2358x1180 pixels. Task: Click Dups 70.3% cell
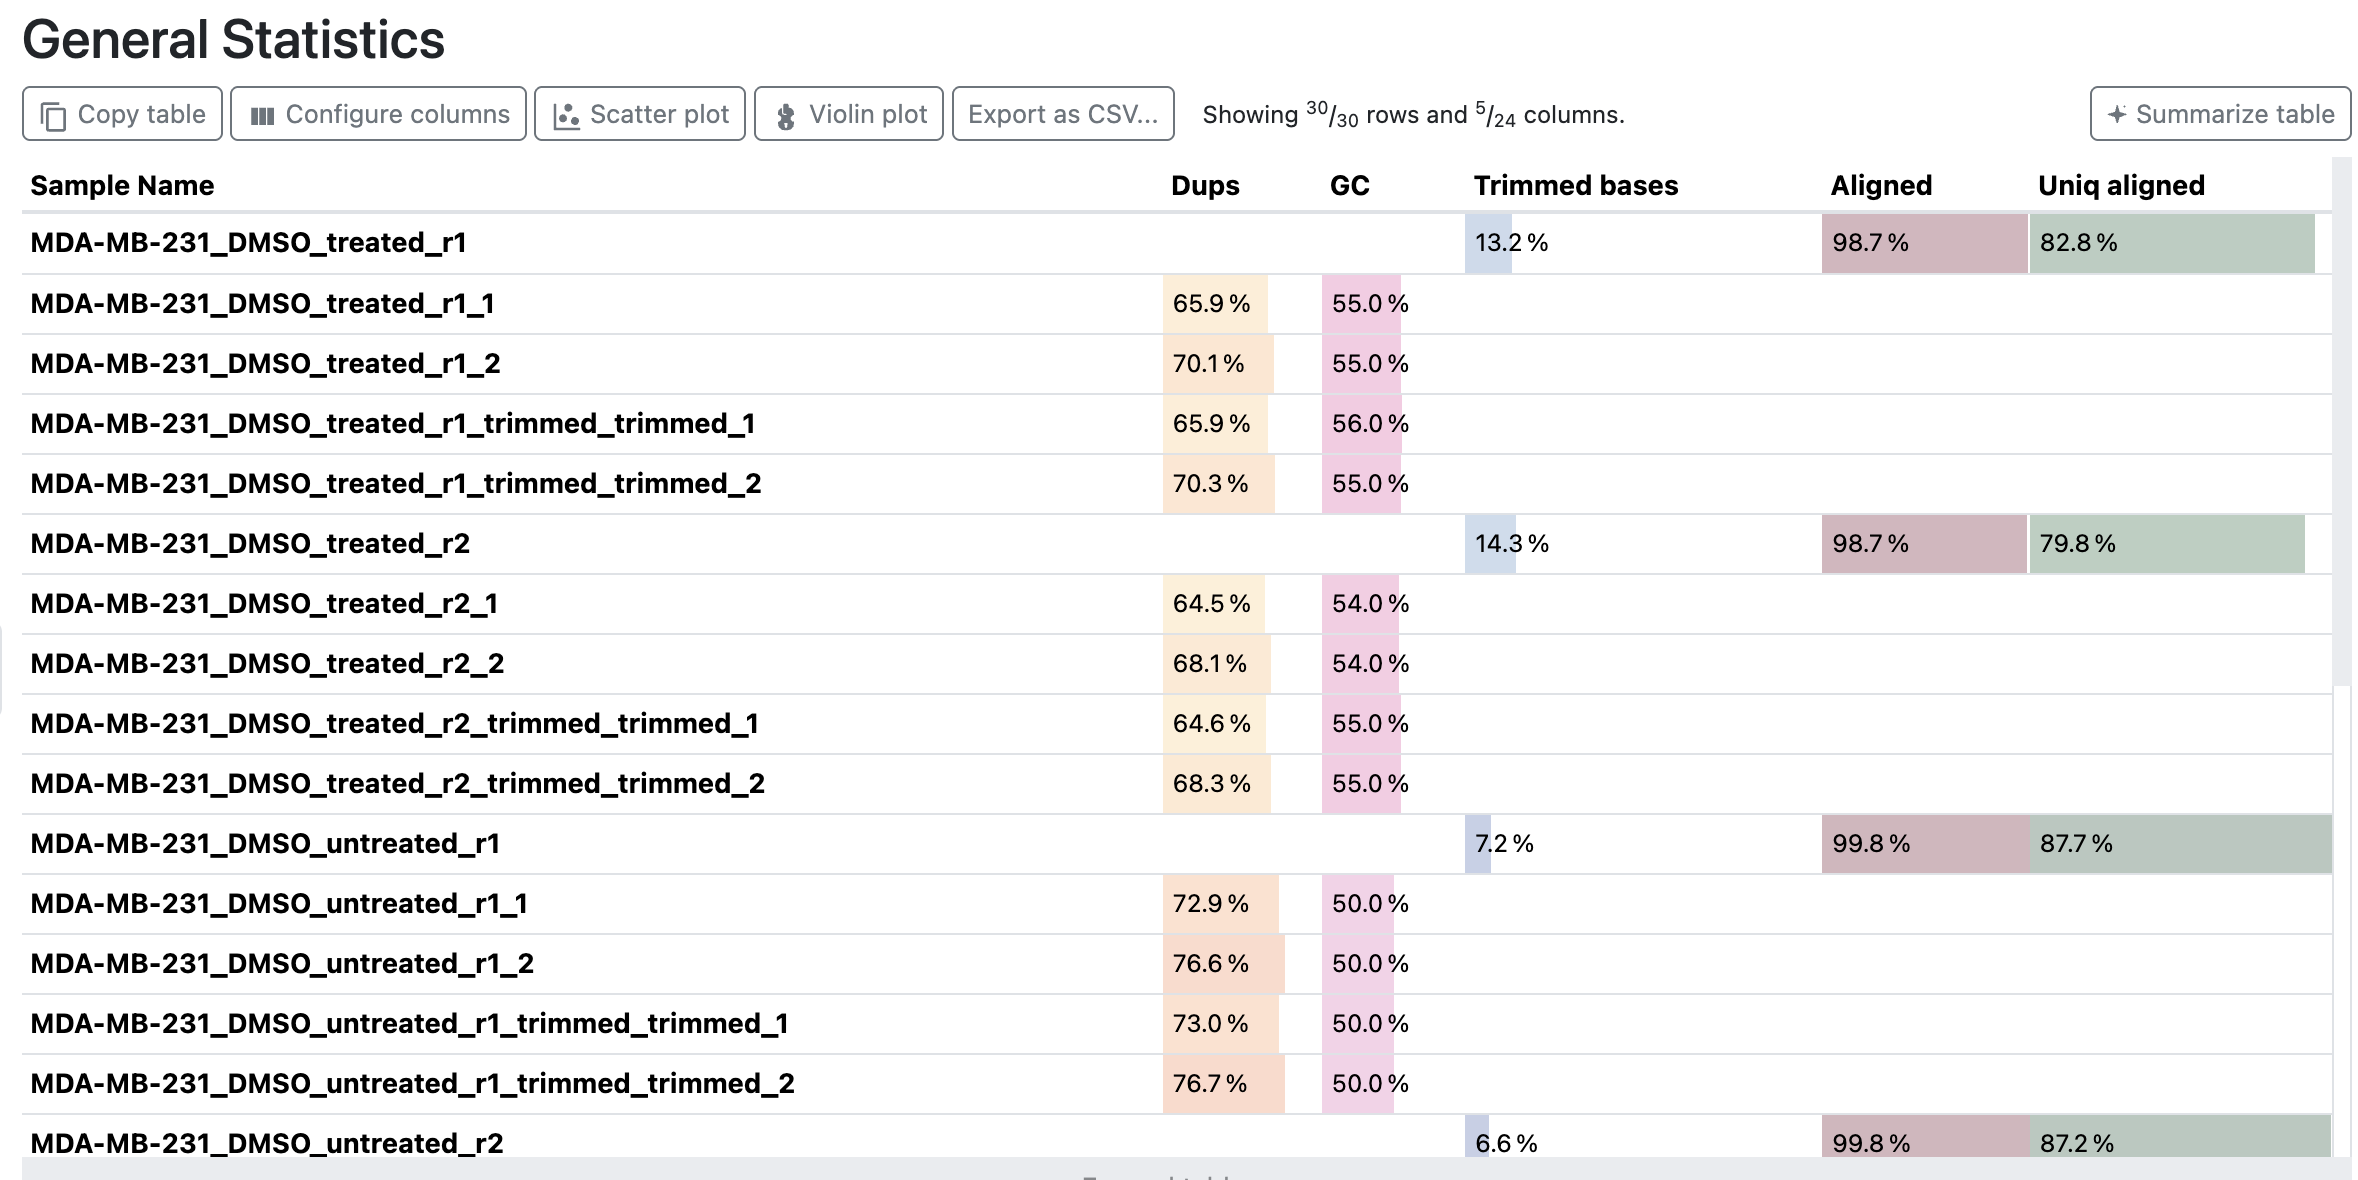coord(1240,484)
